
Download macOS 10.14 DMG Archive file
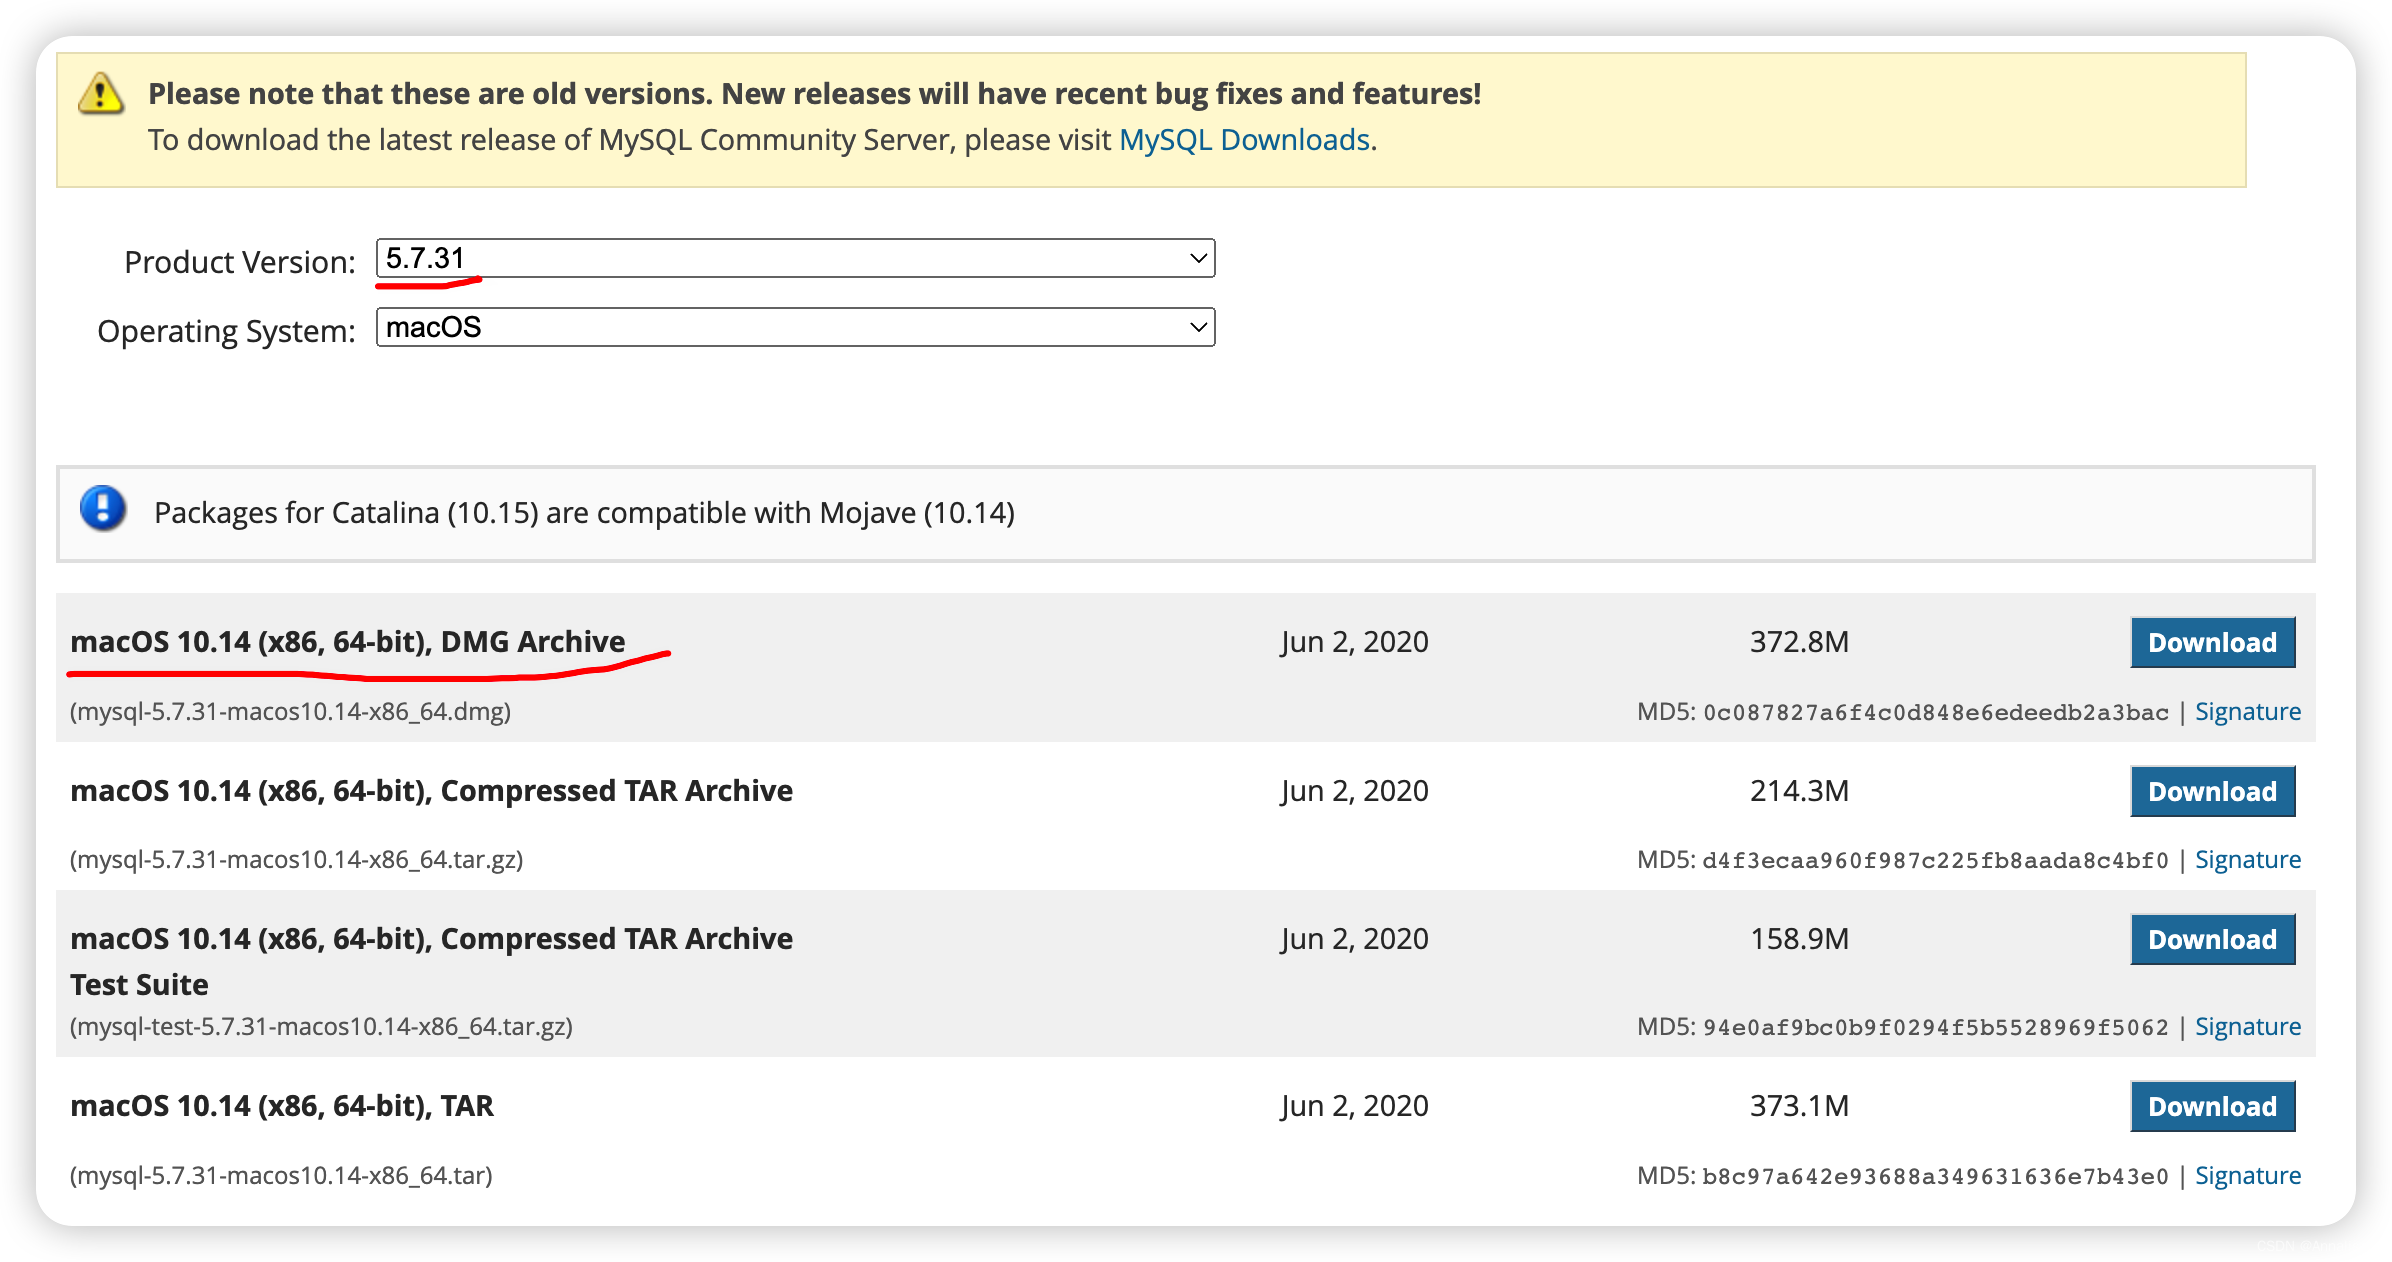[2213, 642]
